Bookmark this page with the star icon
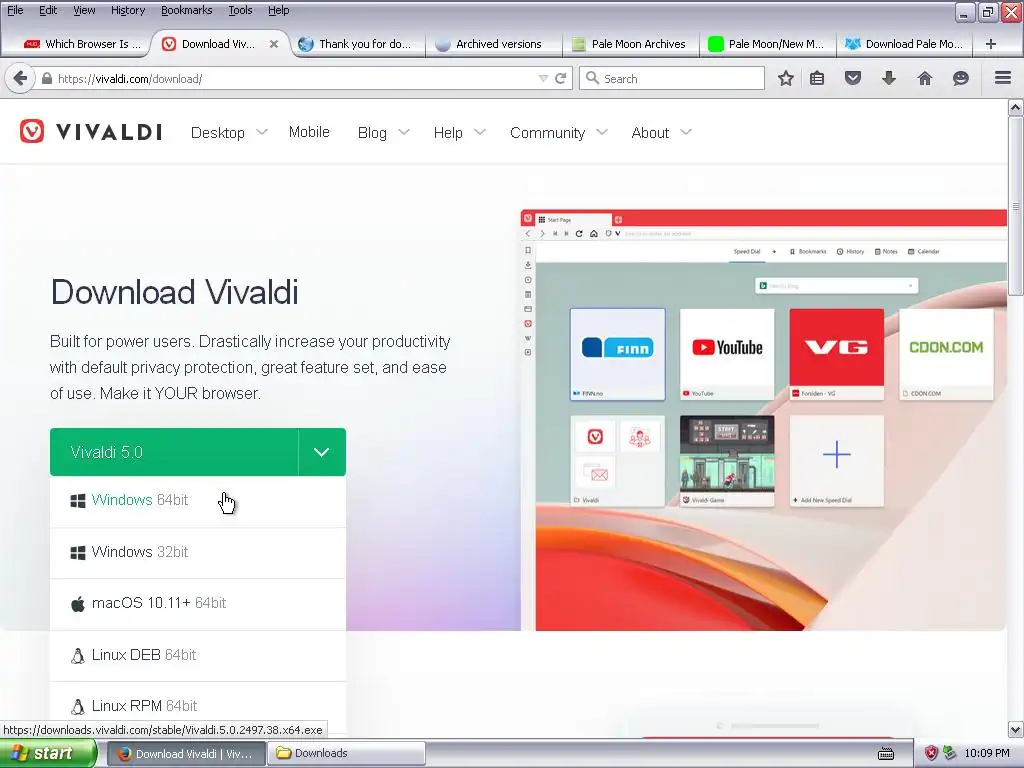This screenshot has width=1024, height=768. click(x=786, y=78)
